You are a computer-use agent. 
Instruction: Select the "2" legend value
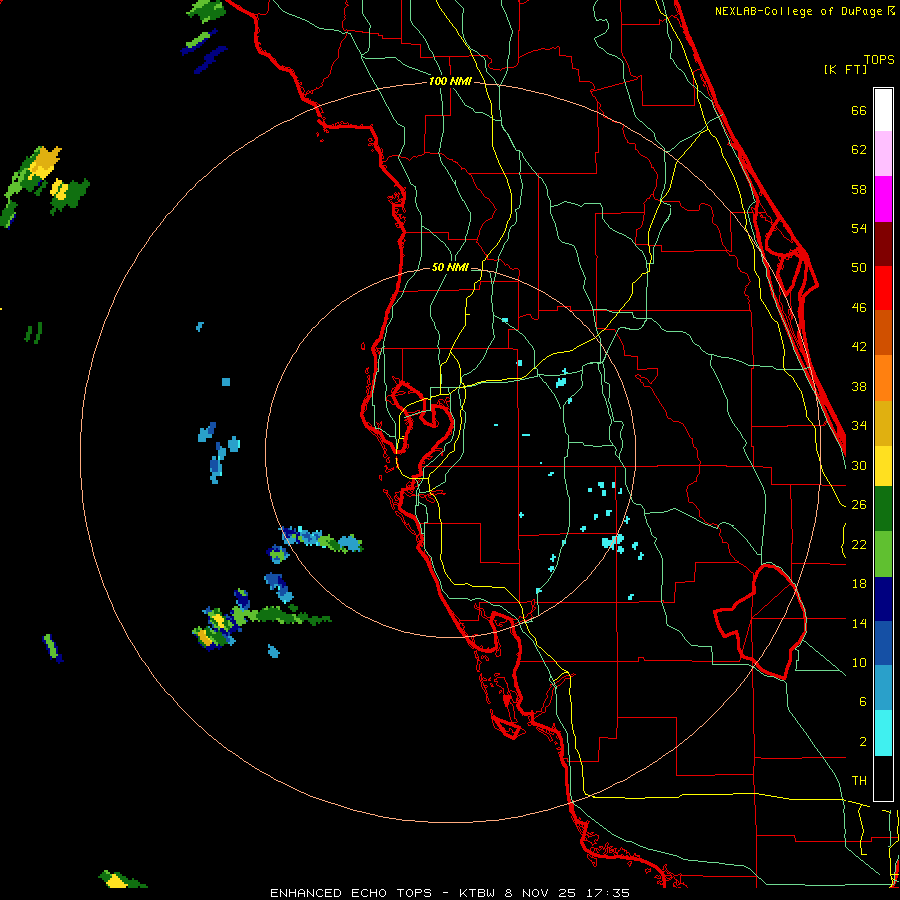(x=863, y=742)
